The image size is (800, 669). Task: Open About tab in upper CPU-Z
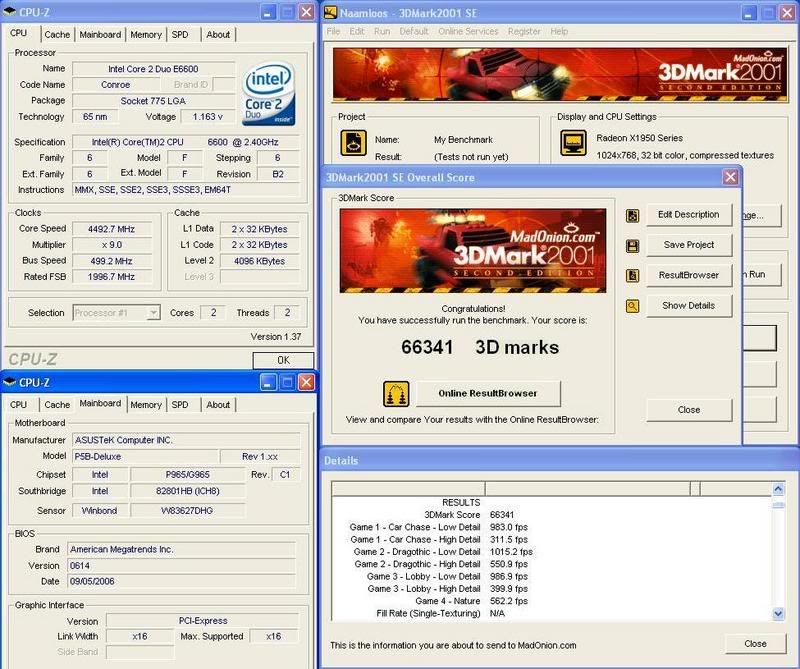pyautogui.click(x=218, y=35)
